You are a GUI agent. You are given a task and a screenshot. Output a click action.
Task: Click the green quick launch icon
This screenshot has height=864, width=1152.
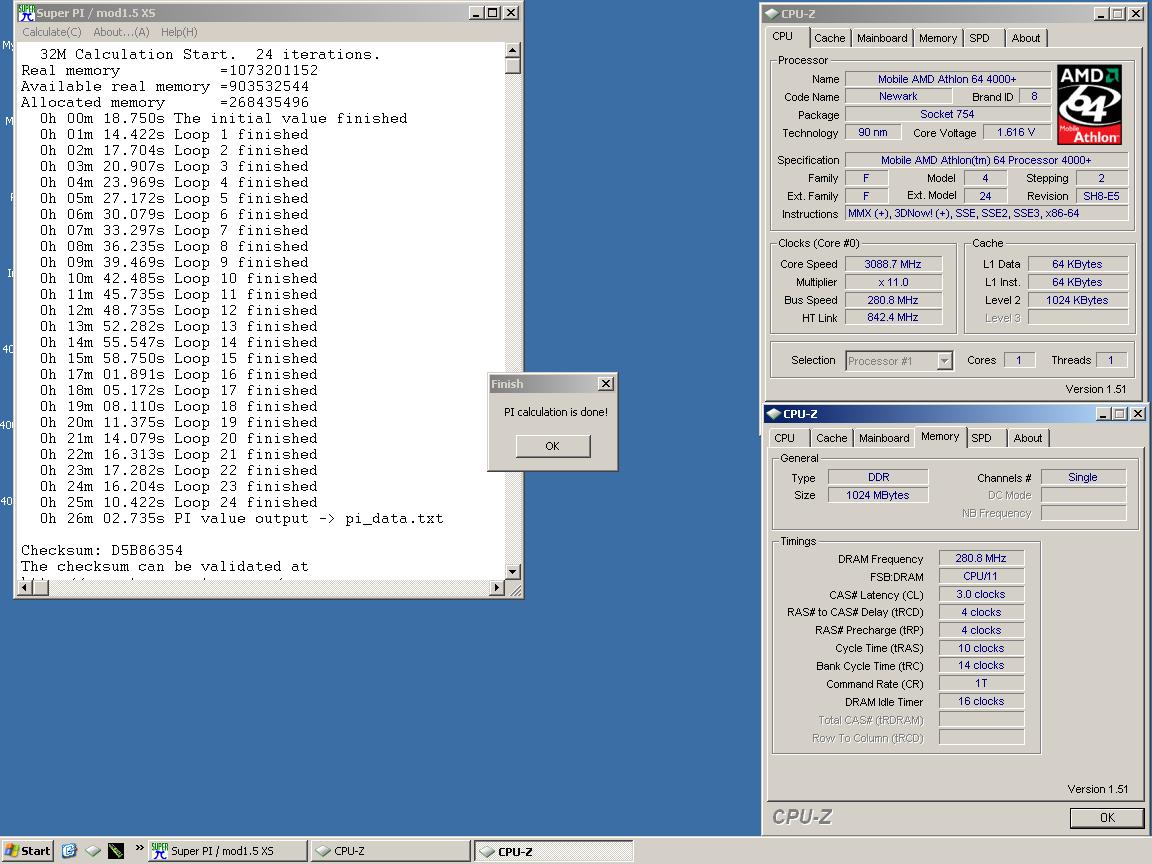[116, 851]
